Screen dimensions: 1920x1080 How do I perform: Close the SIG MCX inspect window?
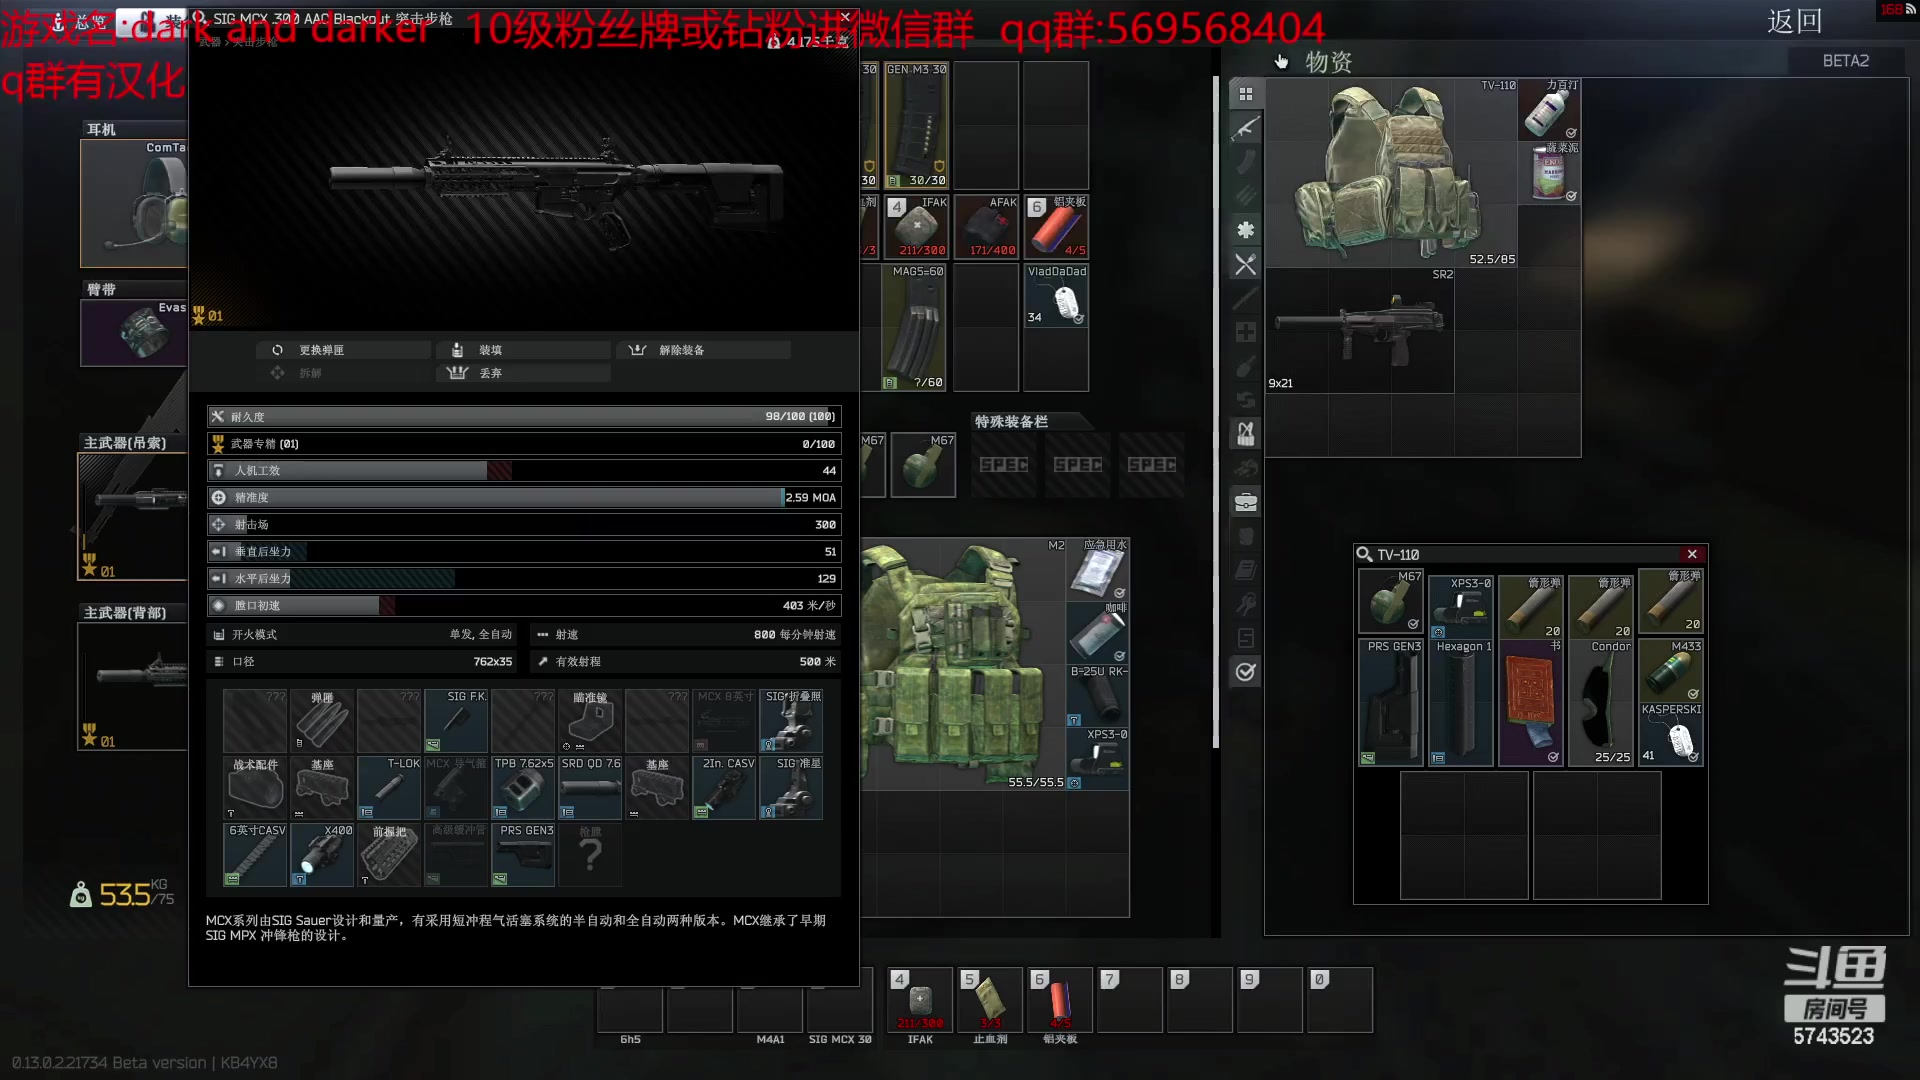845,17
